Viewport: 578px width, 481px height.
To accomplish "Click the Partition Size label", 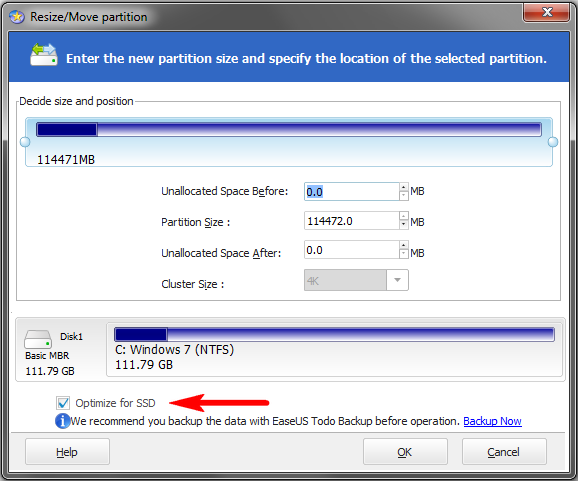I will click(195, 222).
